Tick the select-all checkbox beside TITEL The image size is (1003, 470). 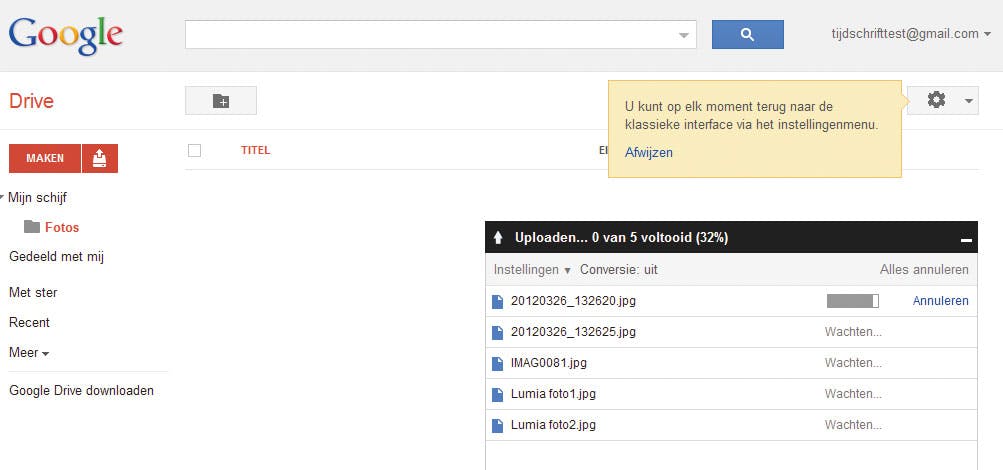point(194,150)
